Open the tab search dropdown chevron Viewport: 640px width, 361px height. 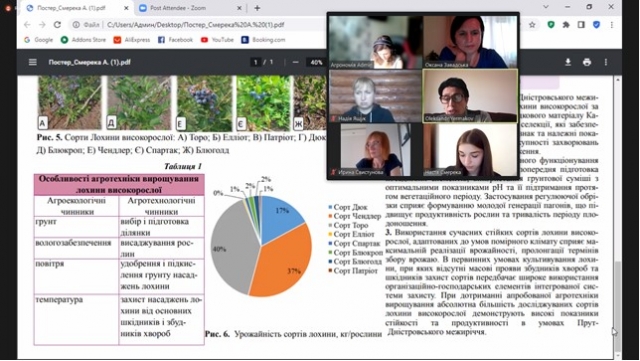click(x=546, y=7)
